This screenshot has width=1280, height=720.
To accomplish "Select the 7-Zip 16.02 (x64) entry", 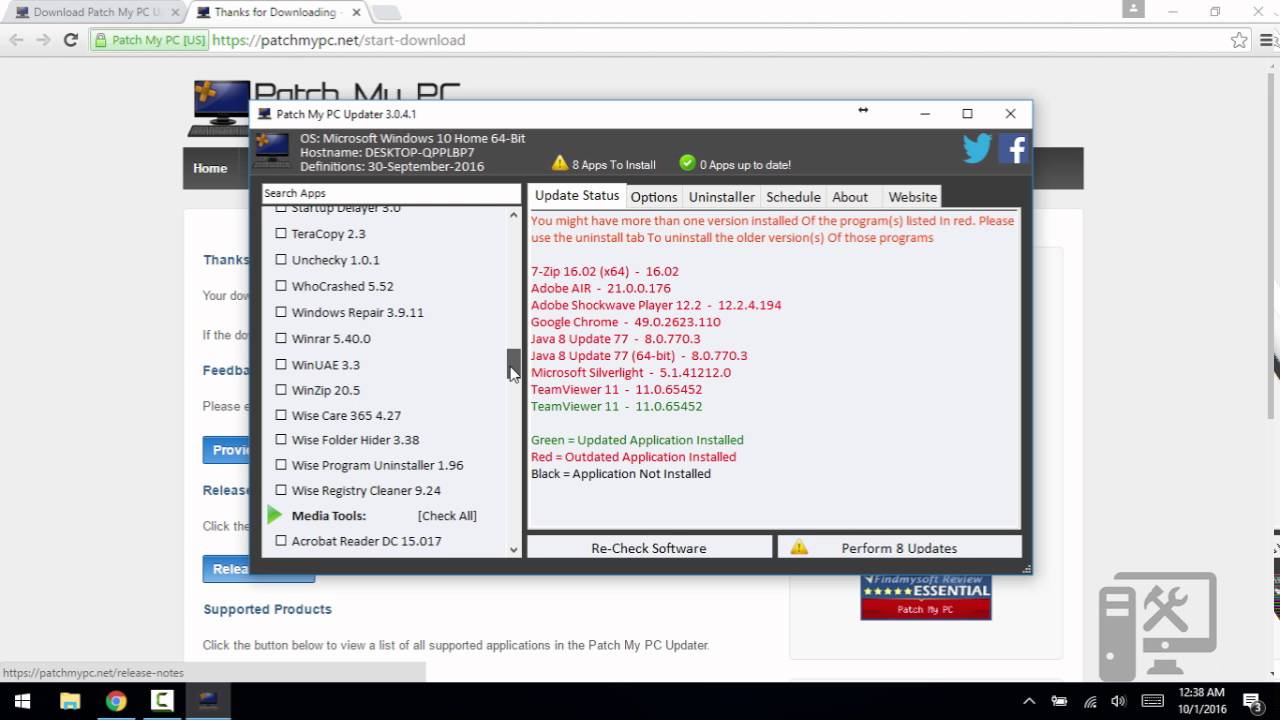I will coord(605,271).
